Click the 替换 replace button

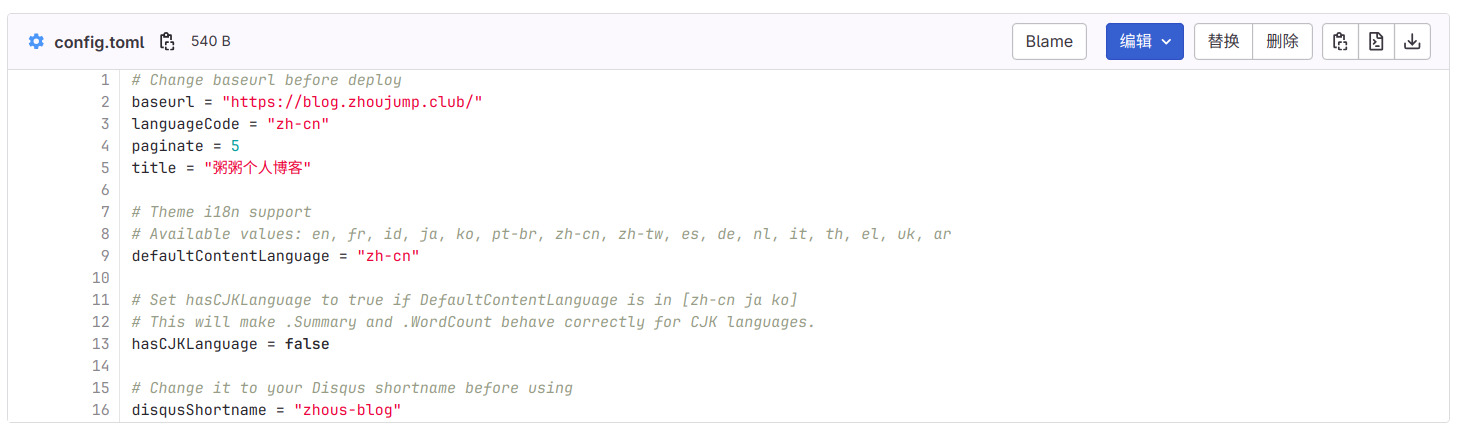pos(1223,42)
